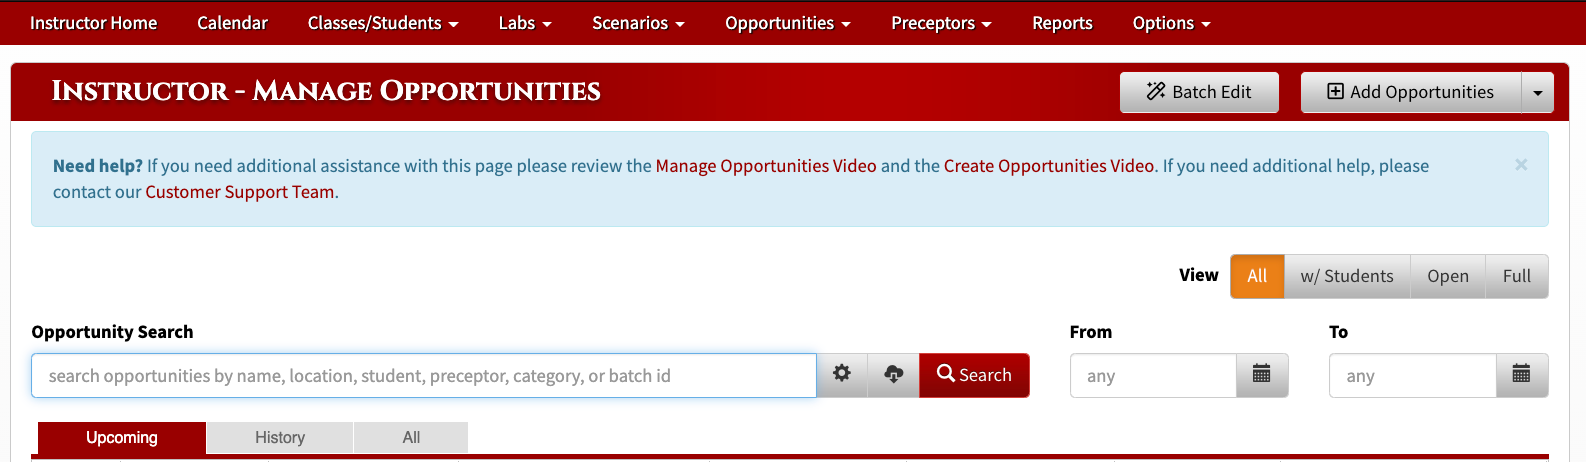Focus the opportunity search input field
Viewport: 1586px width, 462px height.
pyautogui.click(x=424, y=375)
